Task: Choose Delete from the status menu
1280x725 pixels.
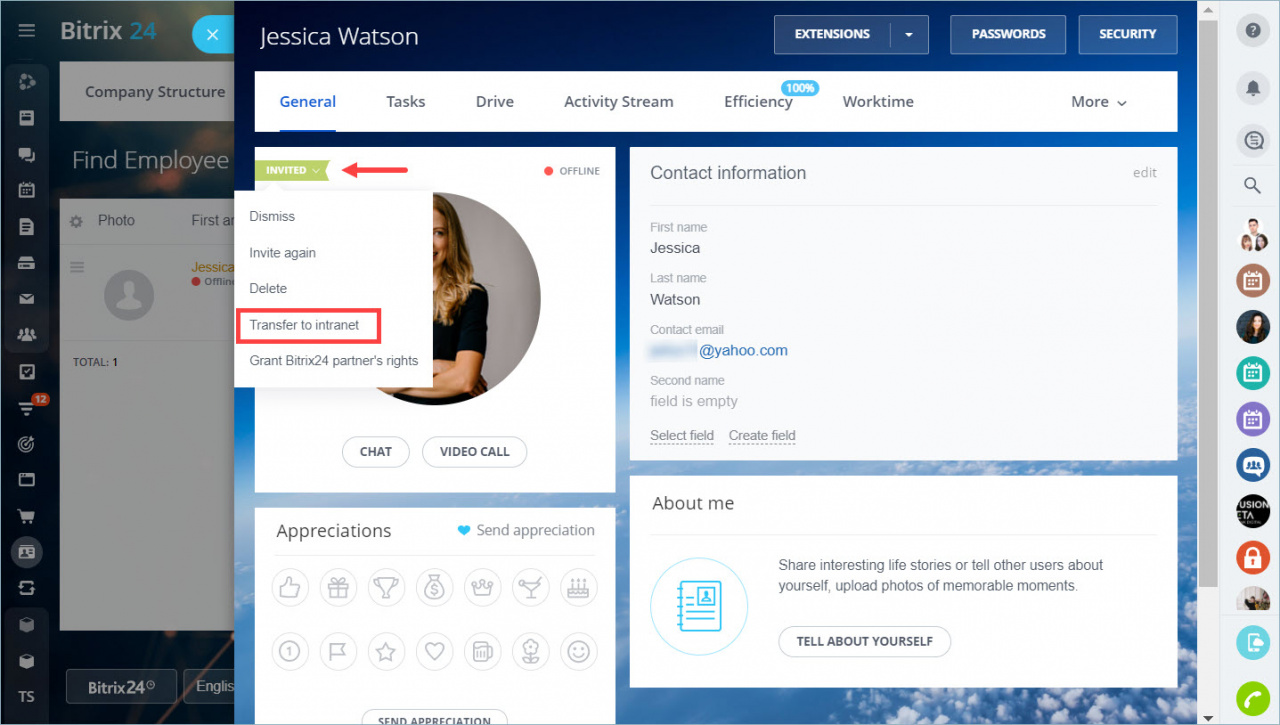Action: [268, 288]
